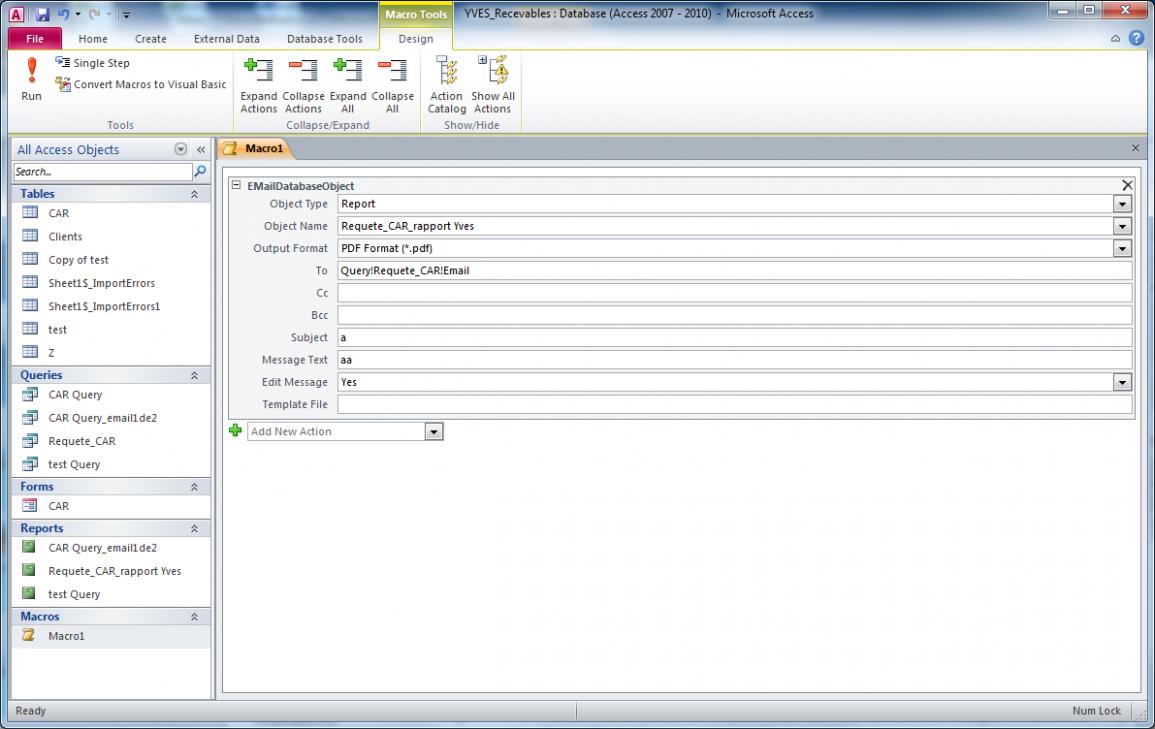1155x729 pixels.
Task: Click the Bcc field
Action: coord(734,315)
